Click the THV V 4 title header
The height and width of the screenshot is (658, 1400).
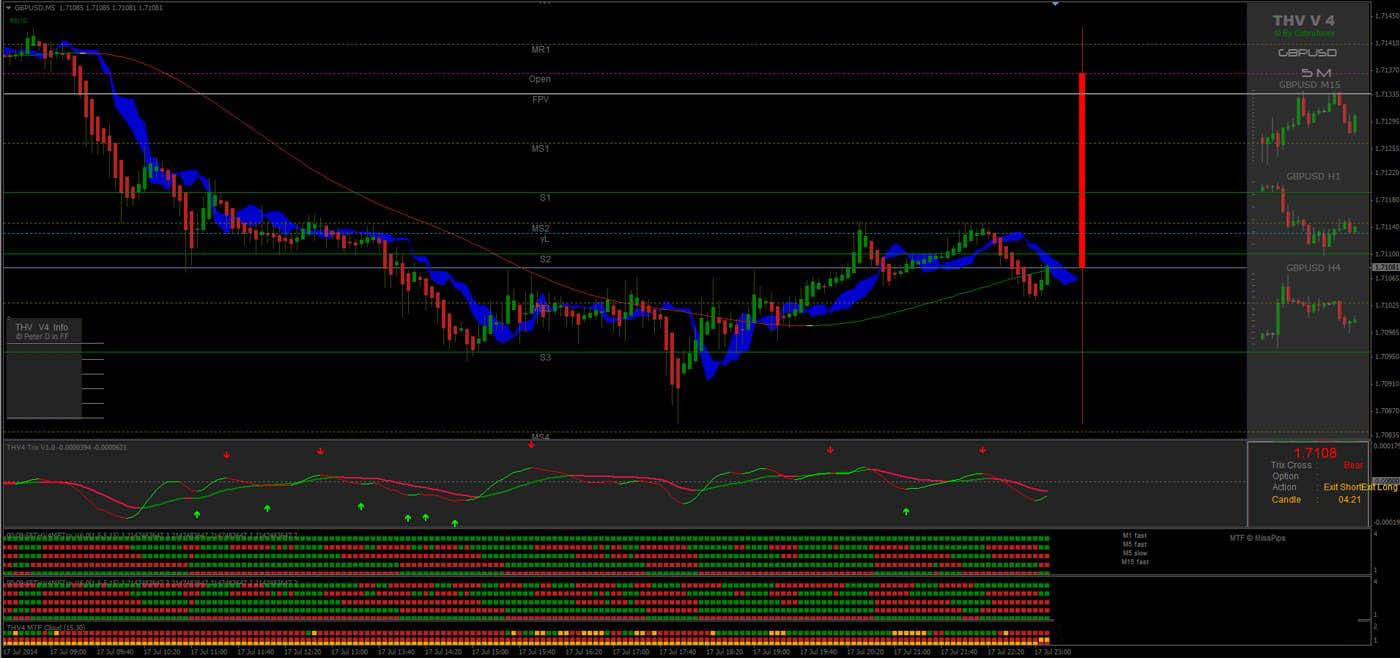[1303, 21]
